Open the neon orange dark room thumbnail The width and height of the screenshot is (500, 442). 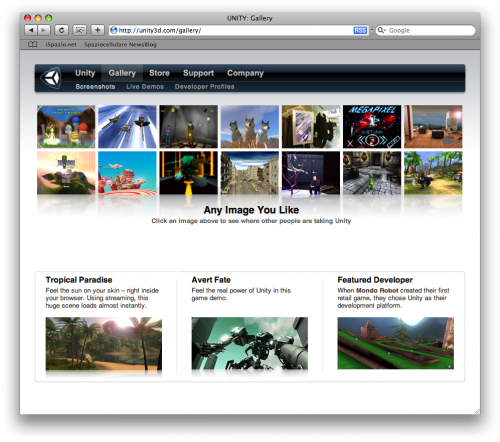(x=188, y=173)
